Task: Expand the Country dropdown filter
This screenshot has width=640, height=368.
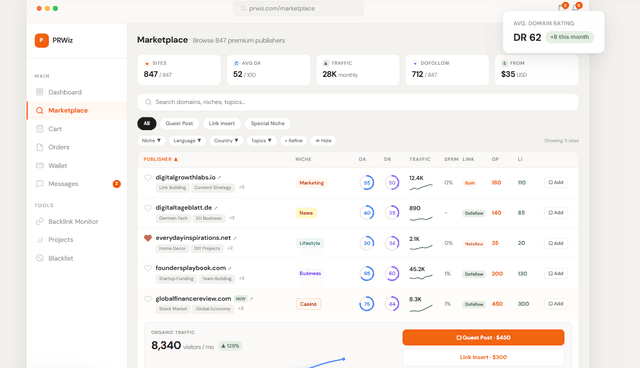Action: tap(226, 141)
